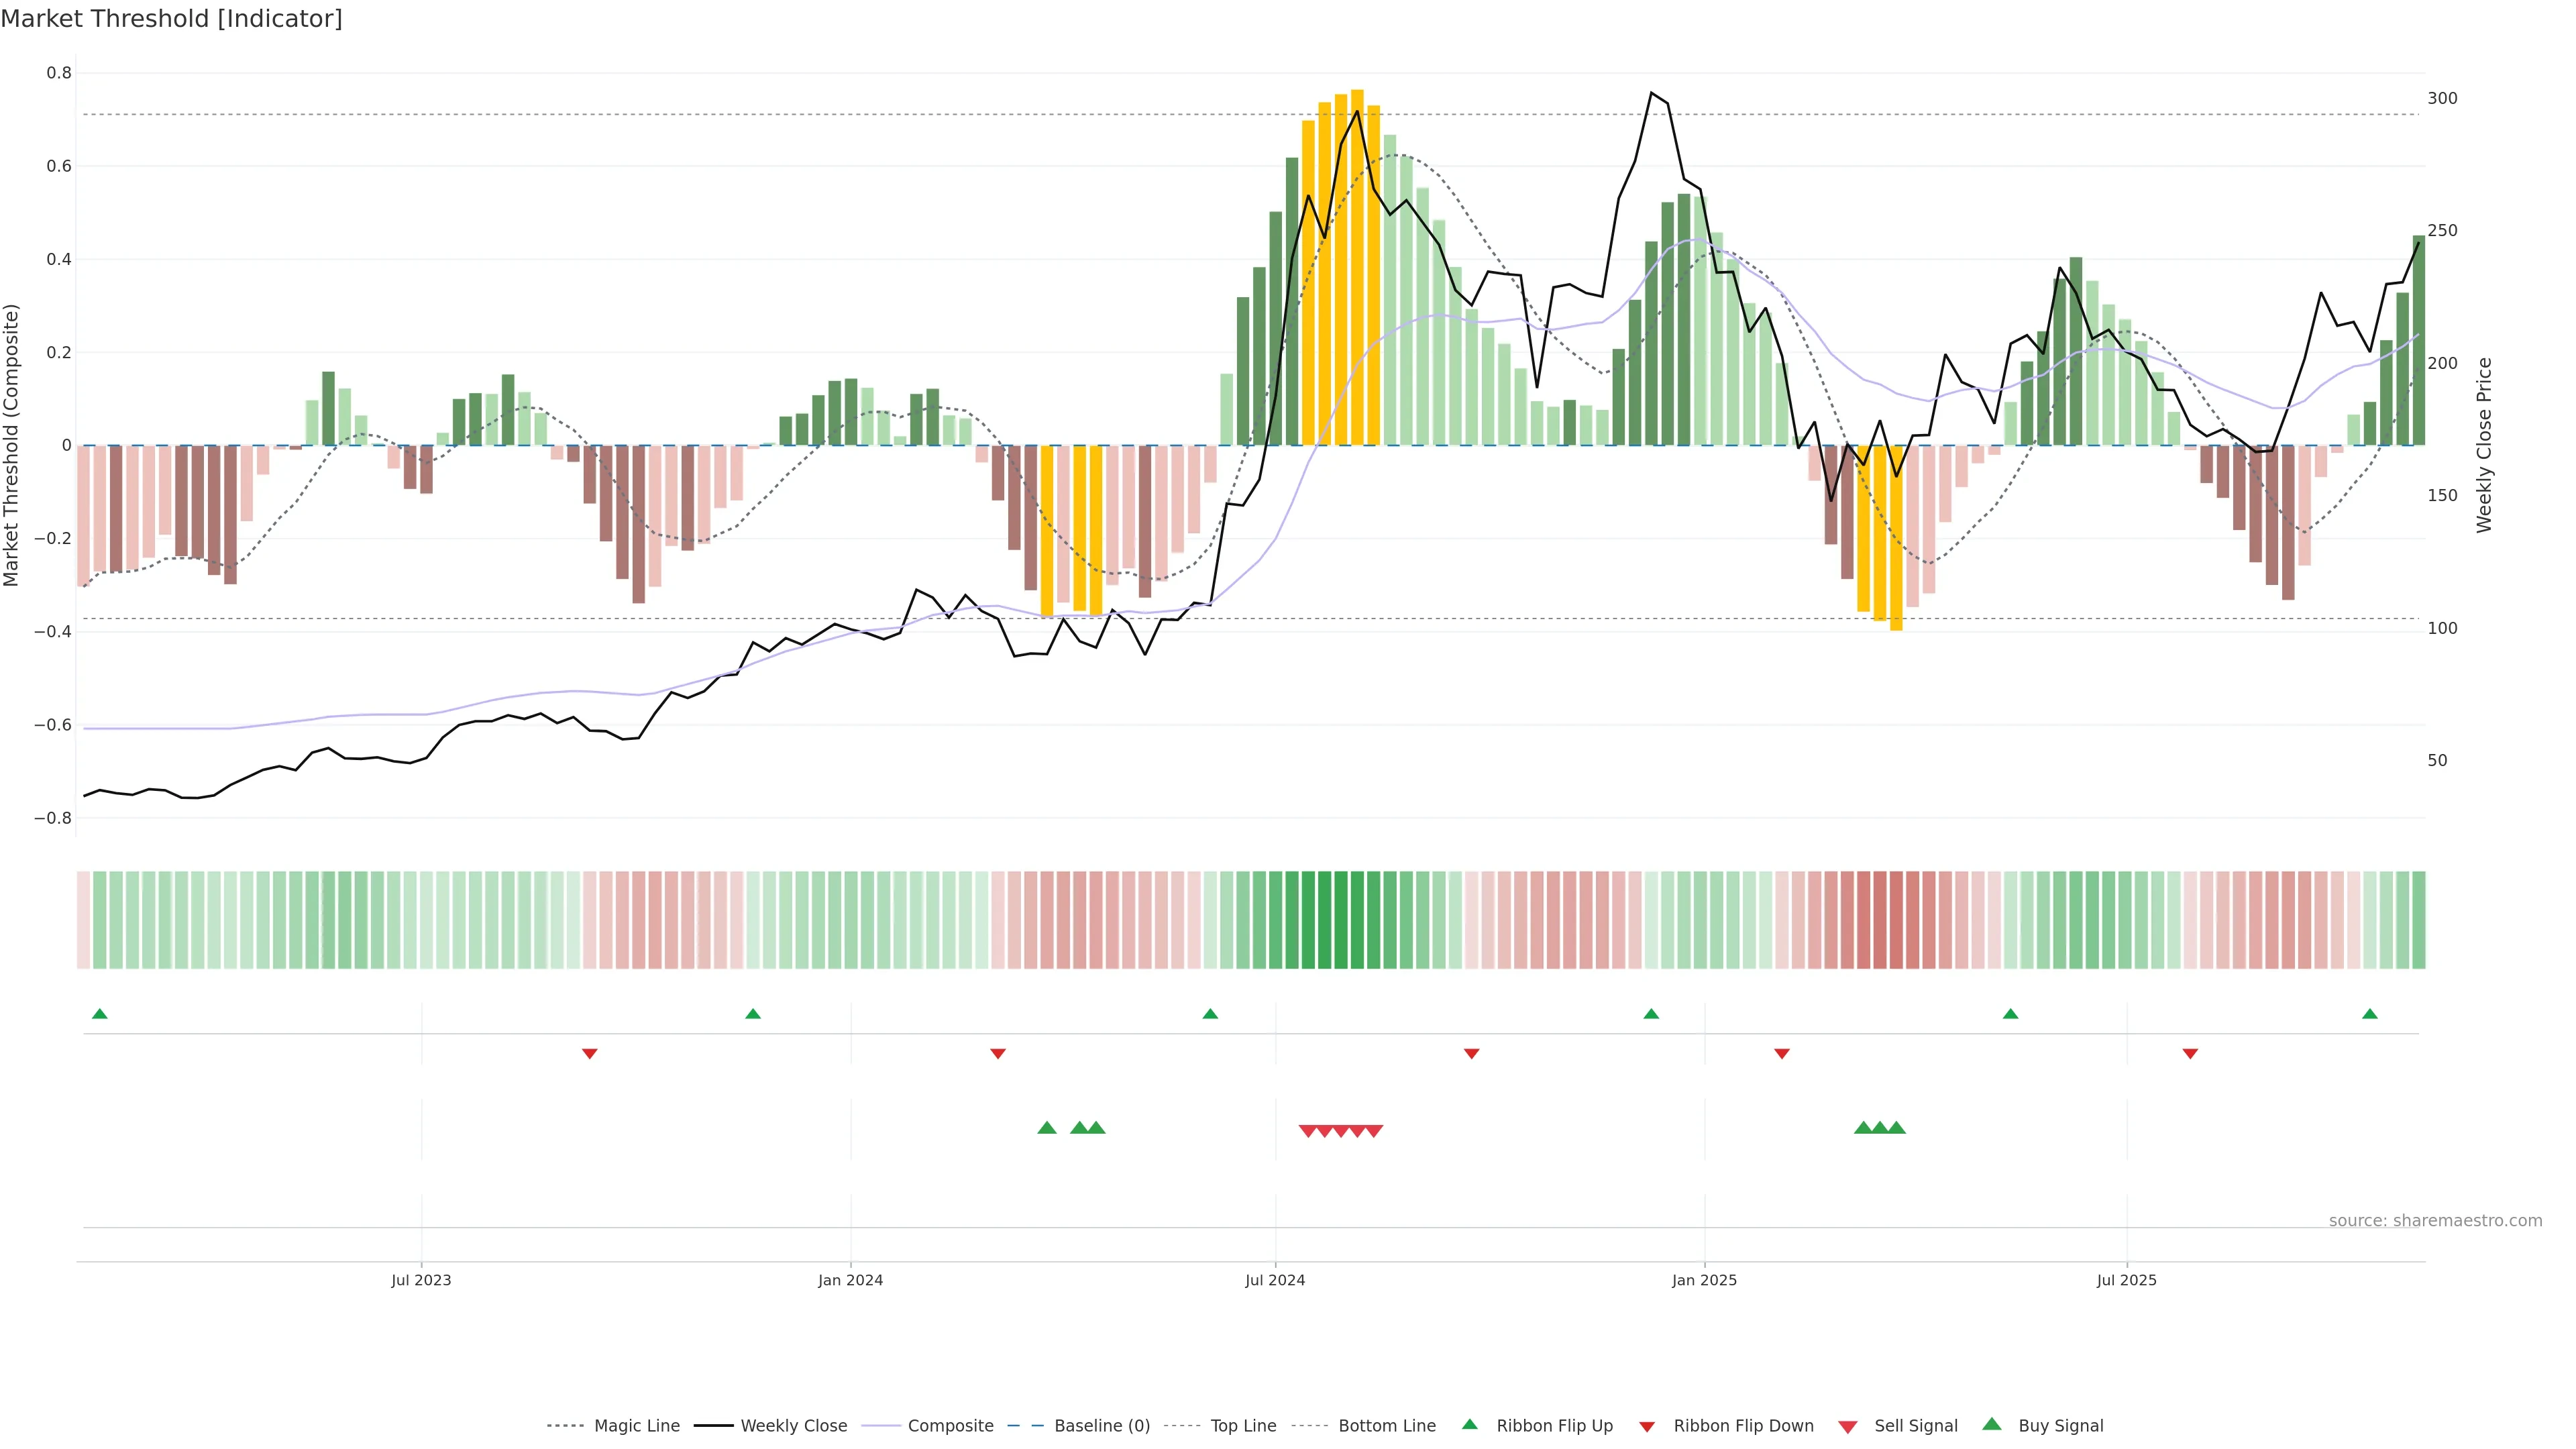Click the Market Threshold [Indicator] title
Screen dimensions: 2576x1449
click(x=171, y=19)
